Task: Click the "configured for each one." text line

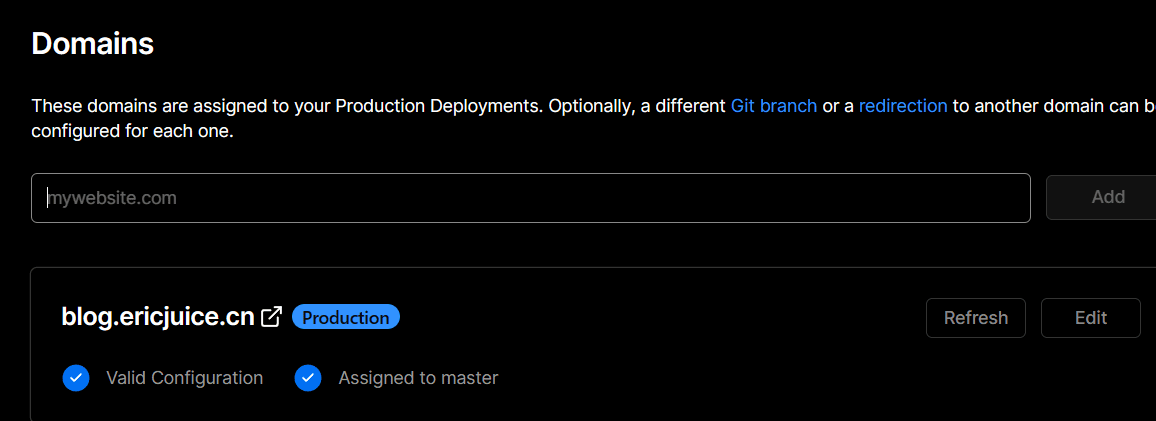Action: coord(132,131)
